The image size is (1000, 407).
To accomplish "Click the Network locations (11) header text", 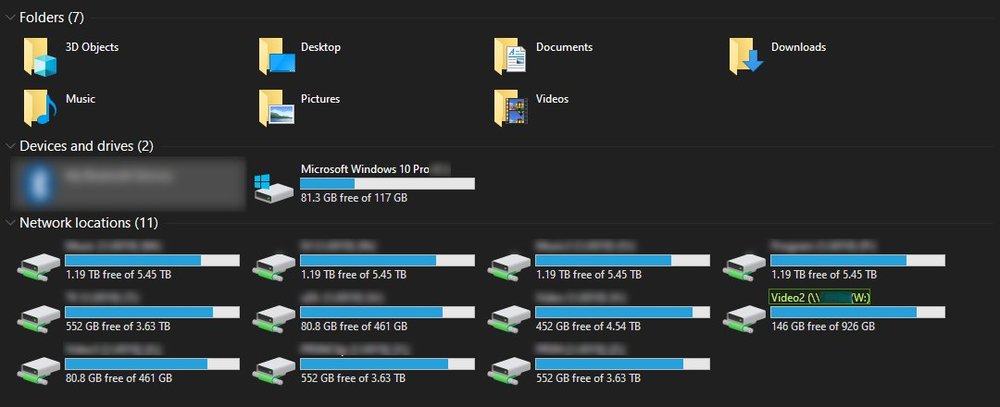I will point(88,222).
